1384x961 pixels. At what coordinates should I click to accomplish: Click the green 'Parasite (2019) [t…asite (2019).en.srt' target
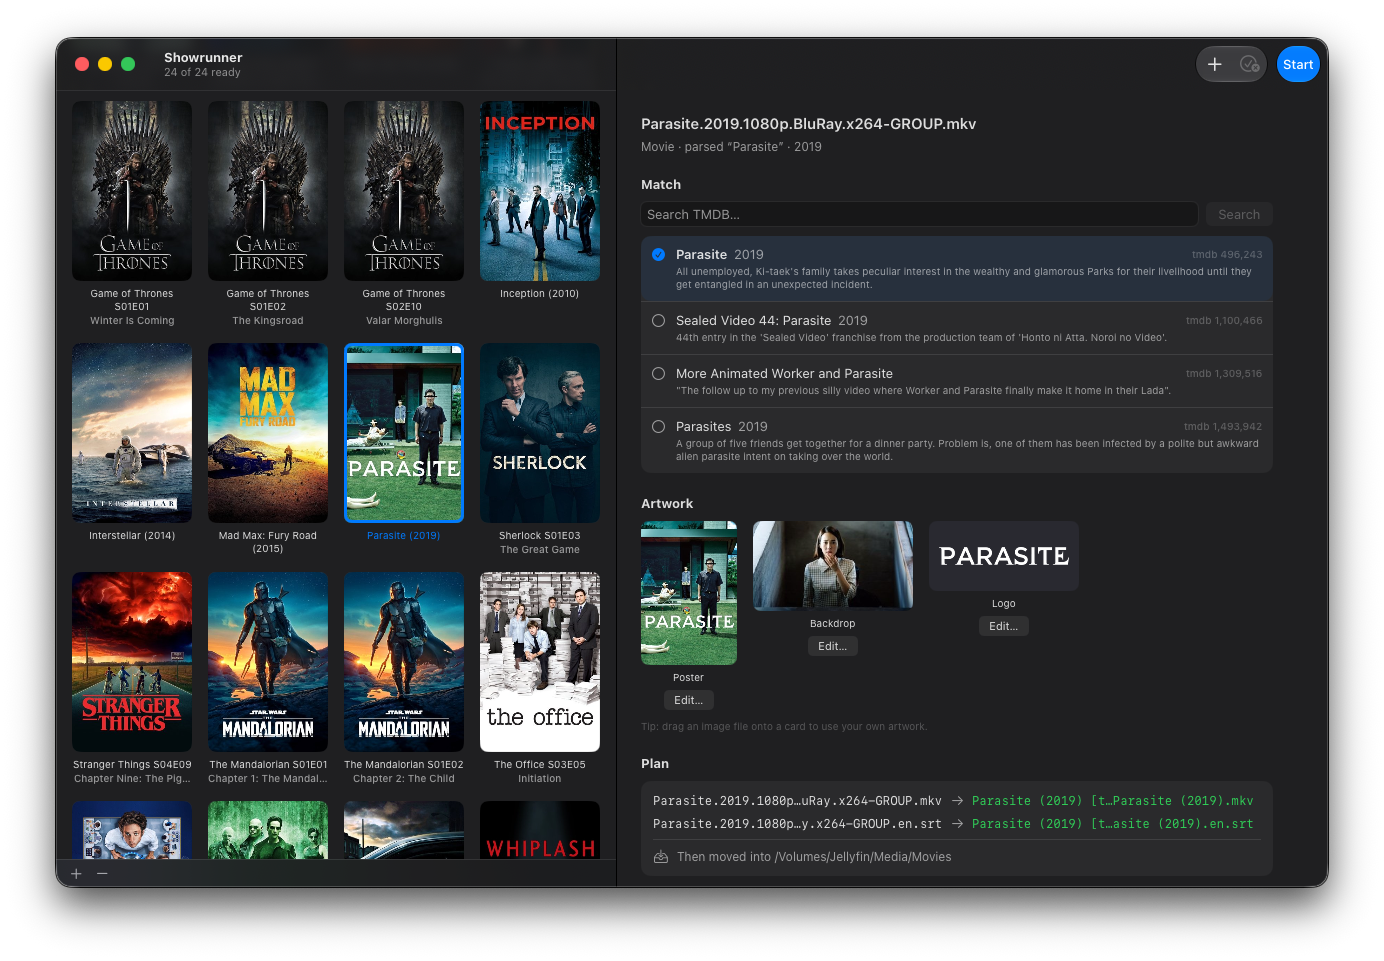pos(1112,824)
